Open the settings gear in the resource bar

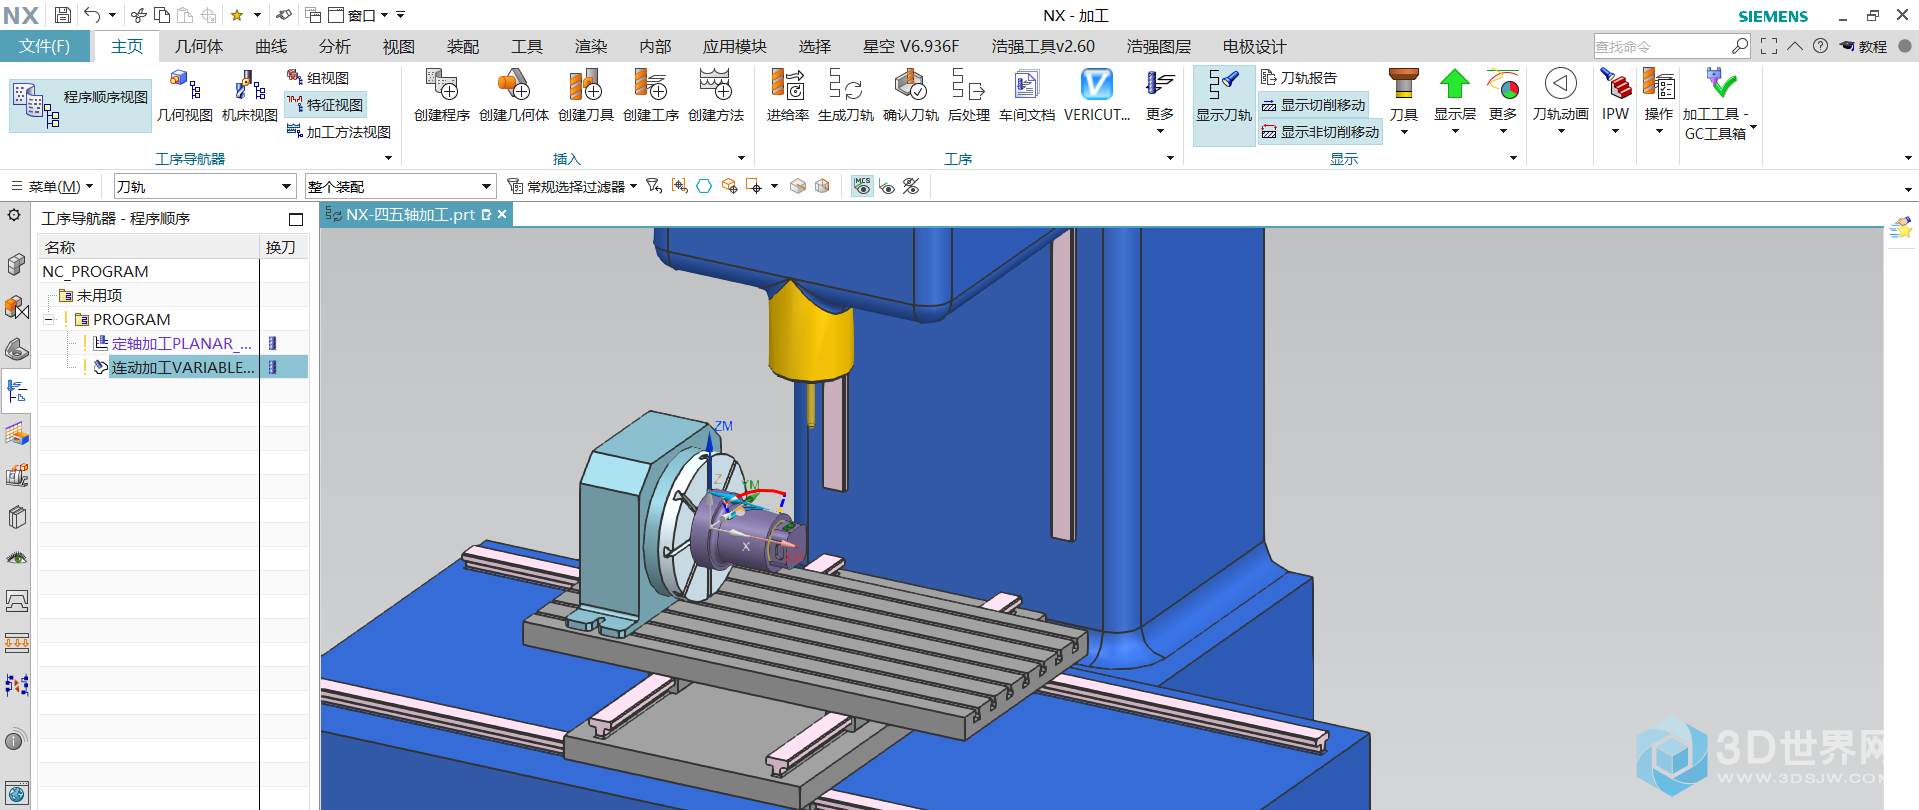click(x=14, y=215)
